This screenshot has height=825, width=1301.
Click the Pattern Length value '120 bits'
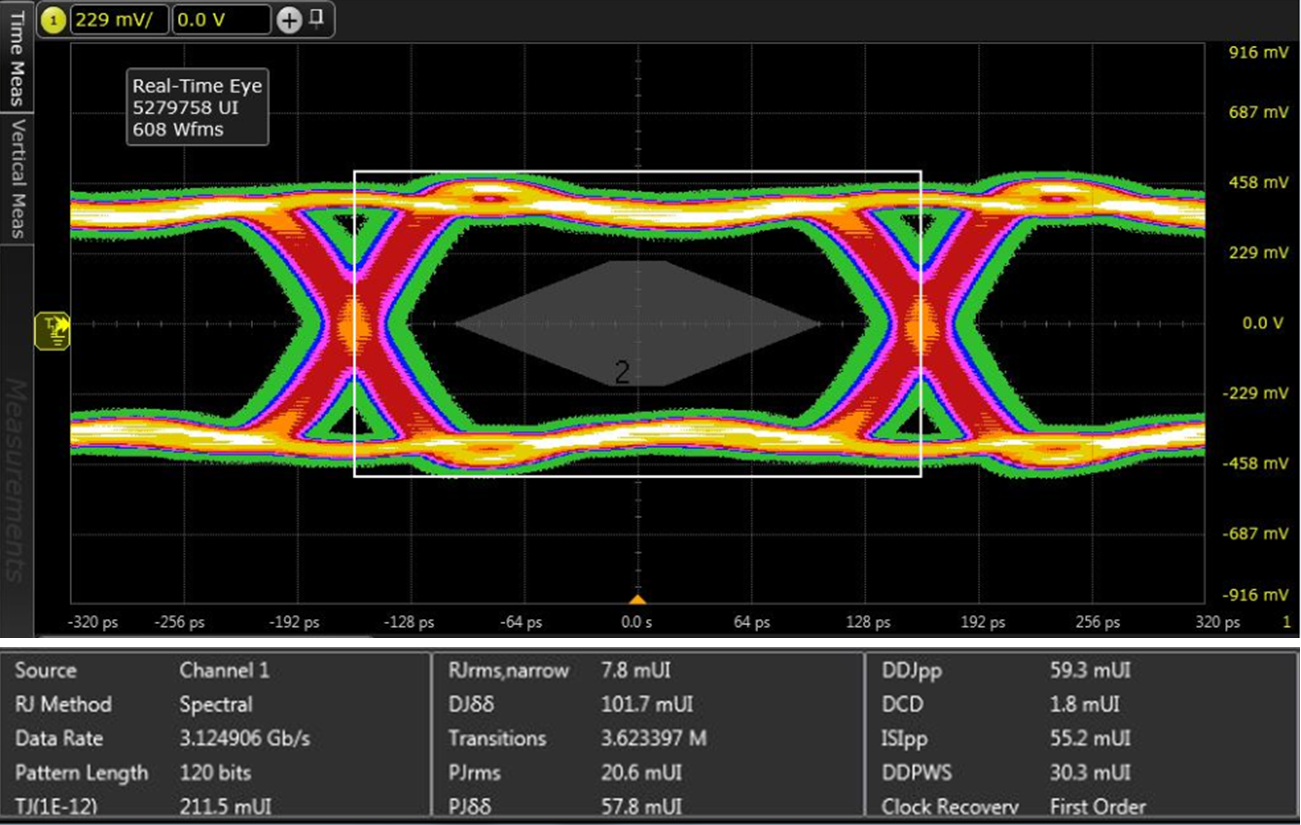[215, 772]
